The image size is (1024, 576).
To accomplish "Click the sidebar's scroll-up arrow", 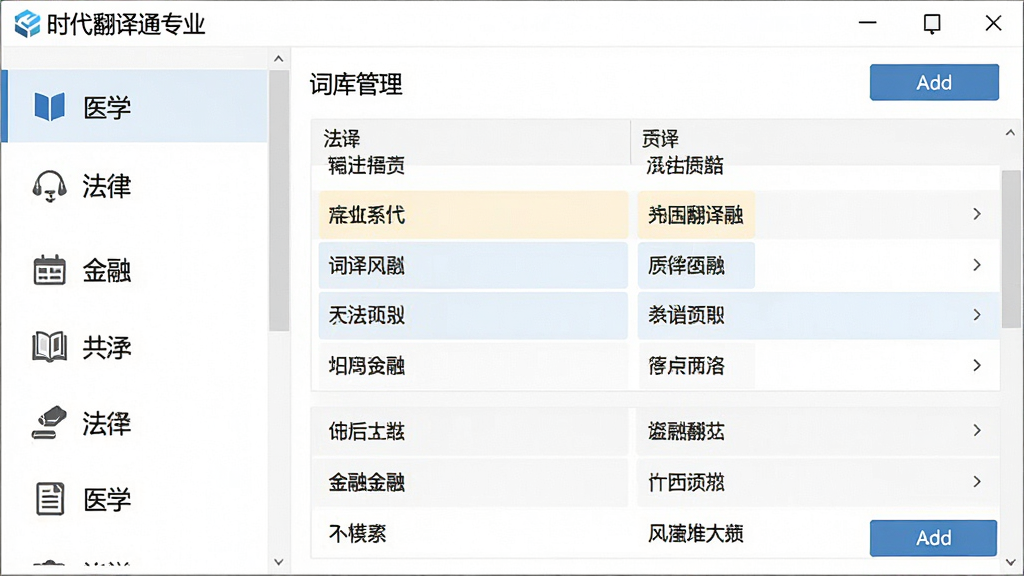I will click(x=279, y=59).
